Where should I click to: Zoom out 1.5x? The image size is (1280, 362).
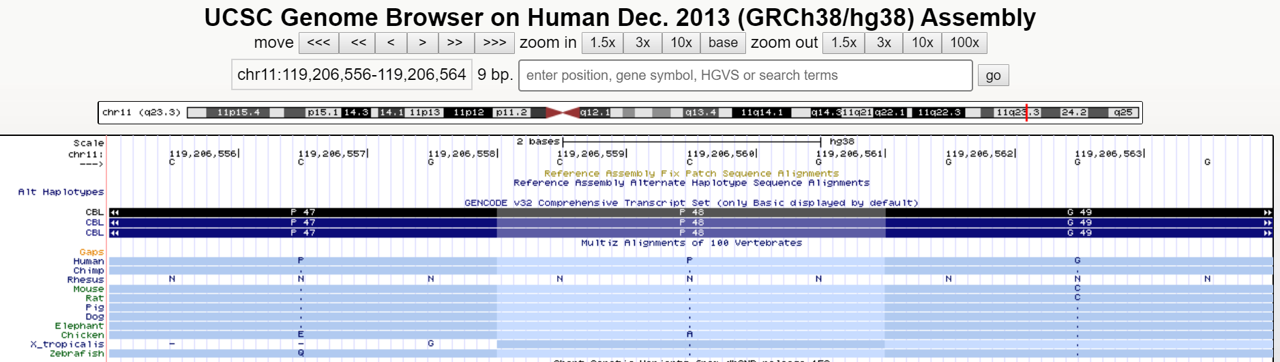coord(844,43)
